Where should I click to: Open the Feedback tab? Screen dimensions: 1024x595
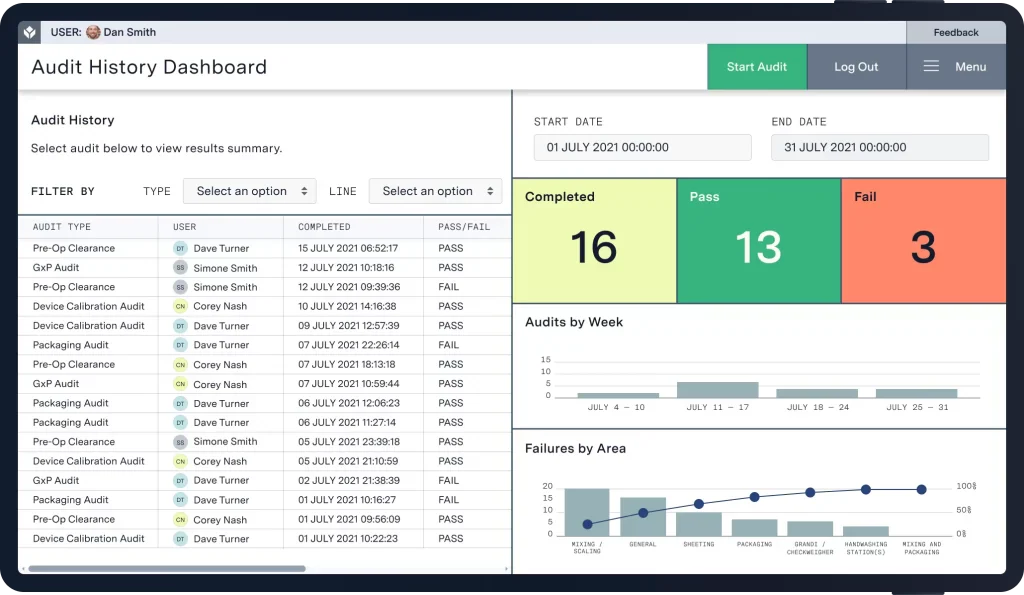pos(956,32)
